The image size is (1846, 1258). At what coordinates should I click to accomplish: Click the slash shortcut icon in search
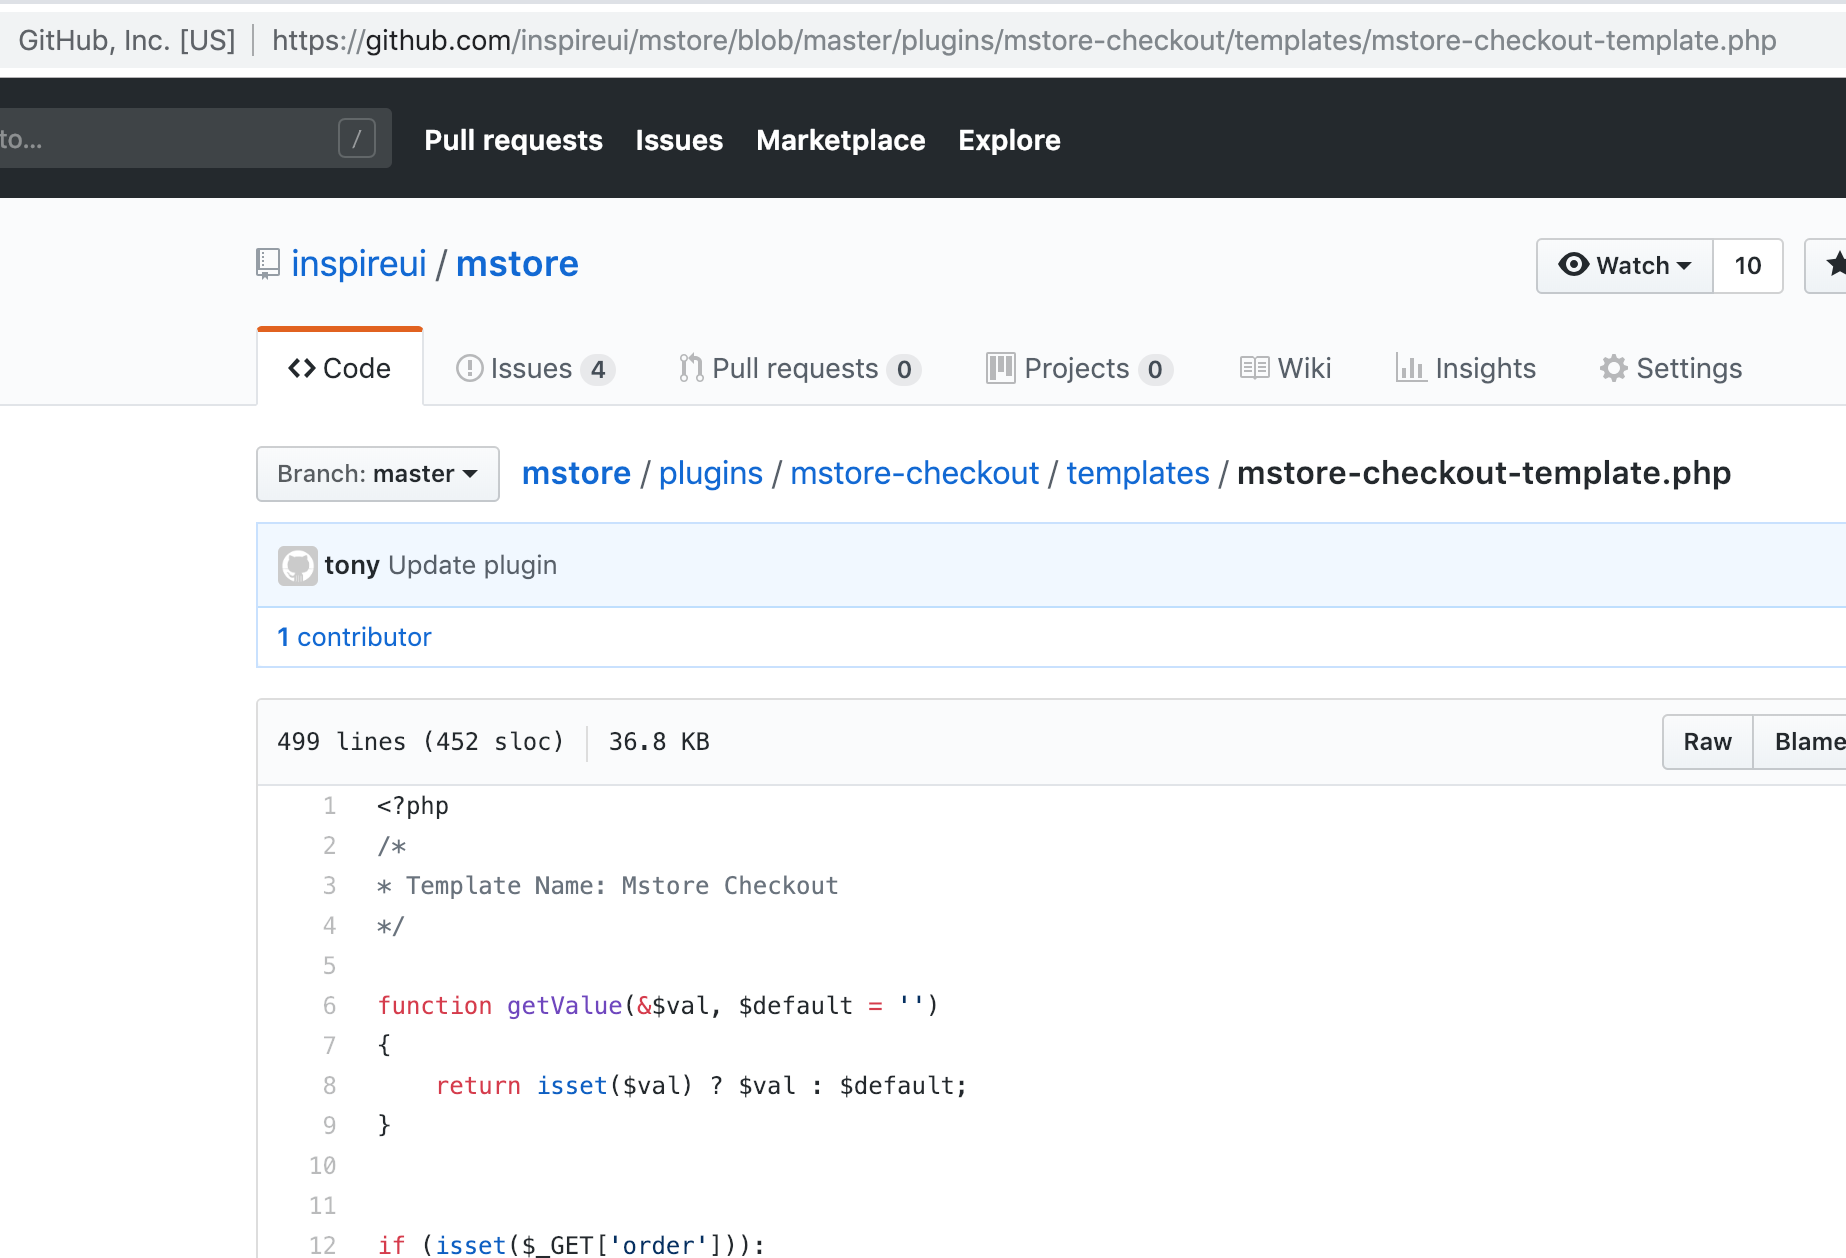356,139
